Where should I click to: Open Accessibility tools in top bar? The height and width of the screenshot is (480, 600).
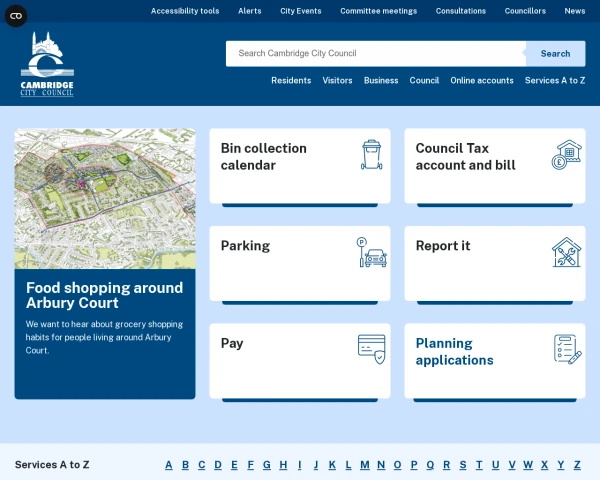[x=185, y=11]
